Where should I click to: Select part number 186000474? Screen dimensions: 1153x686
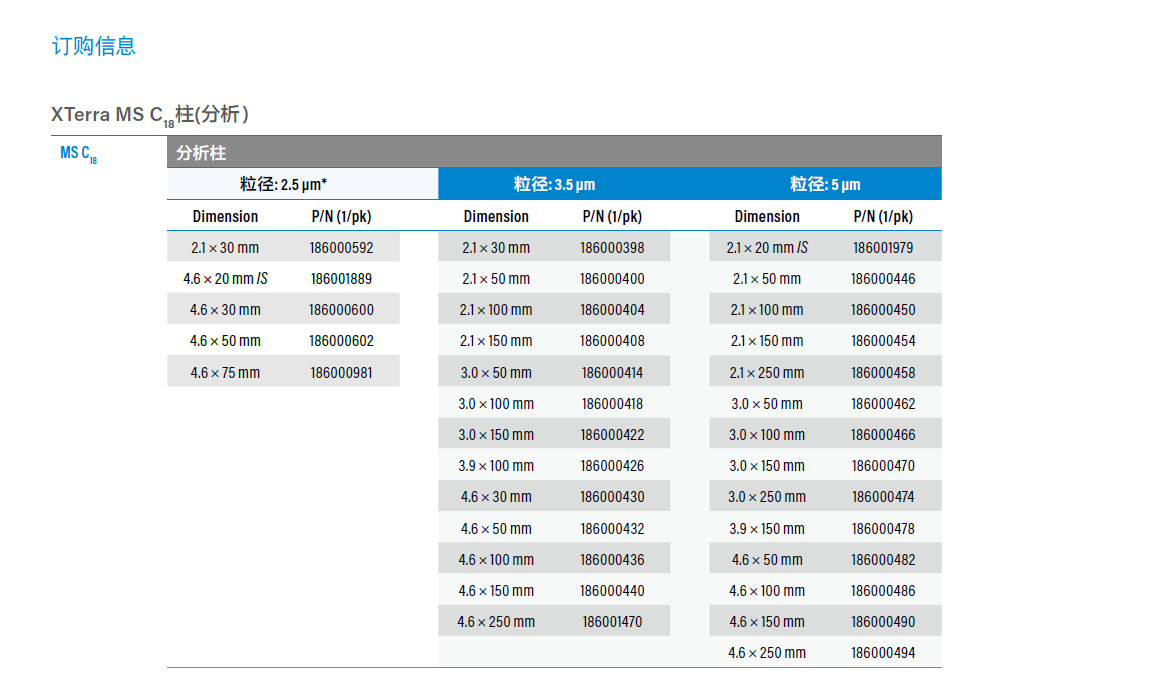point(883,496)
